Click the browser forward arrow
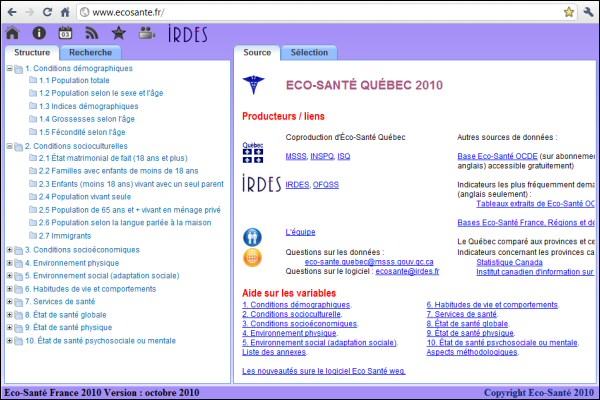The image size is (600, 400). [x=29, y=12]
